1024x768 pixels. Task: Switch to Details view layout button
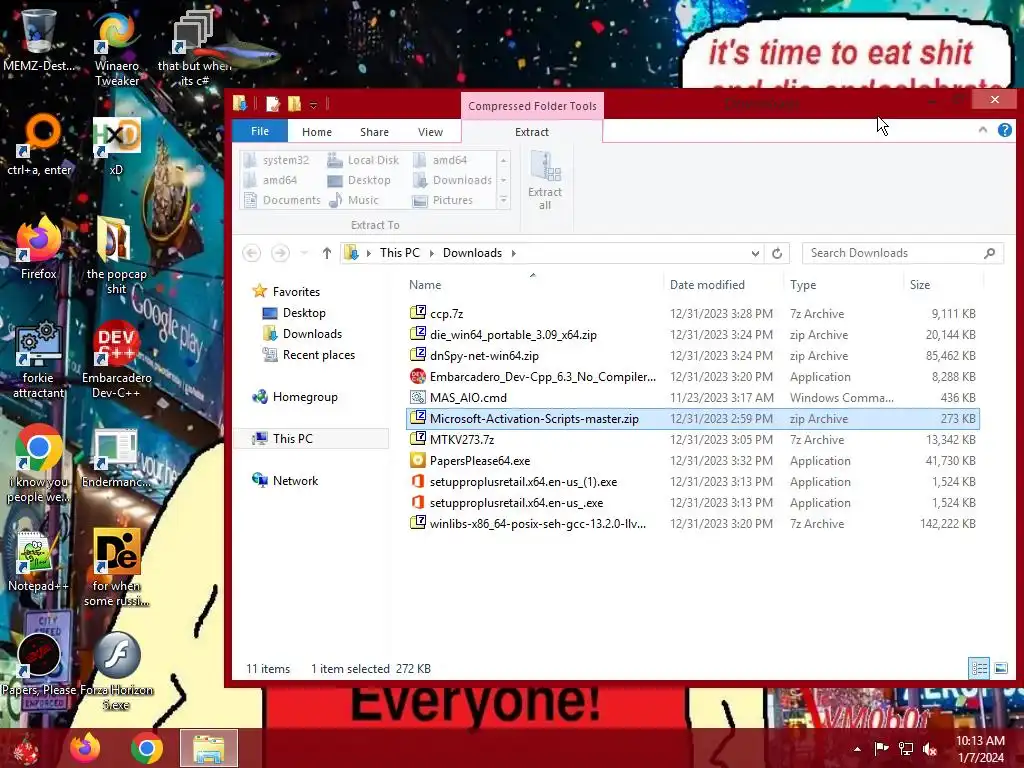pyautogui.click(x=979, y=668)
